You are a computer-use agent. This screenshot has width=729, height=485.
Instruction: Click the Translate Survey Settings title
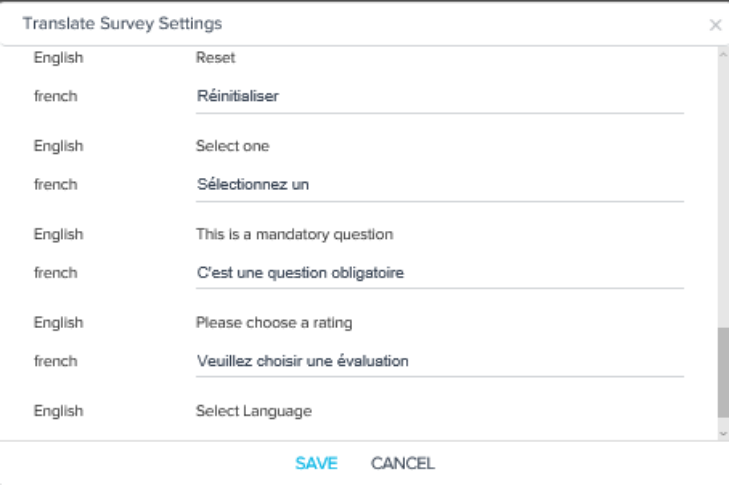[122, 24]
